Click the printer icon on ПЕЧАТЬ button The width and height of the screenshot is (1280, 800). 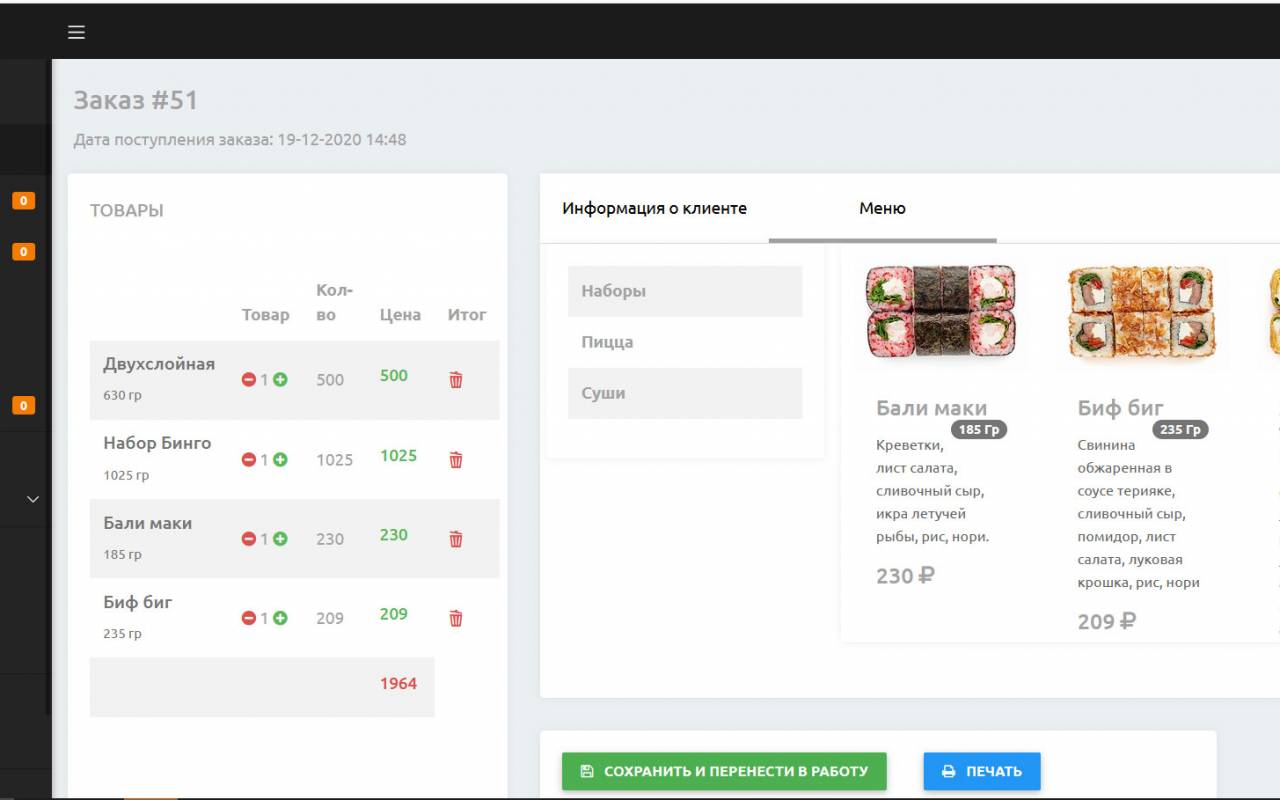click(x=947, y=771)
